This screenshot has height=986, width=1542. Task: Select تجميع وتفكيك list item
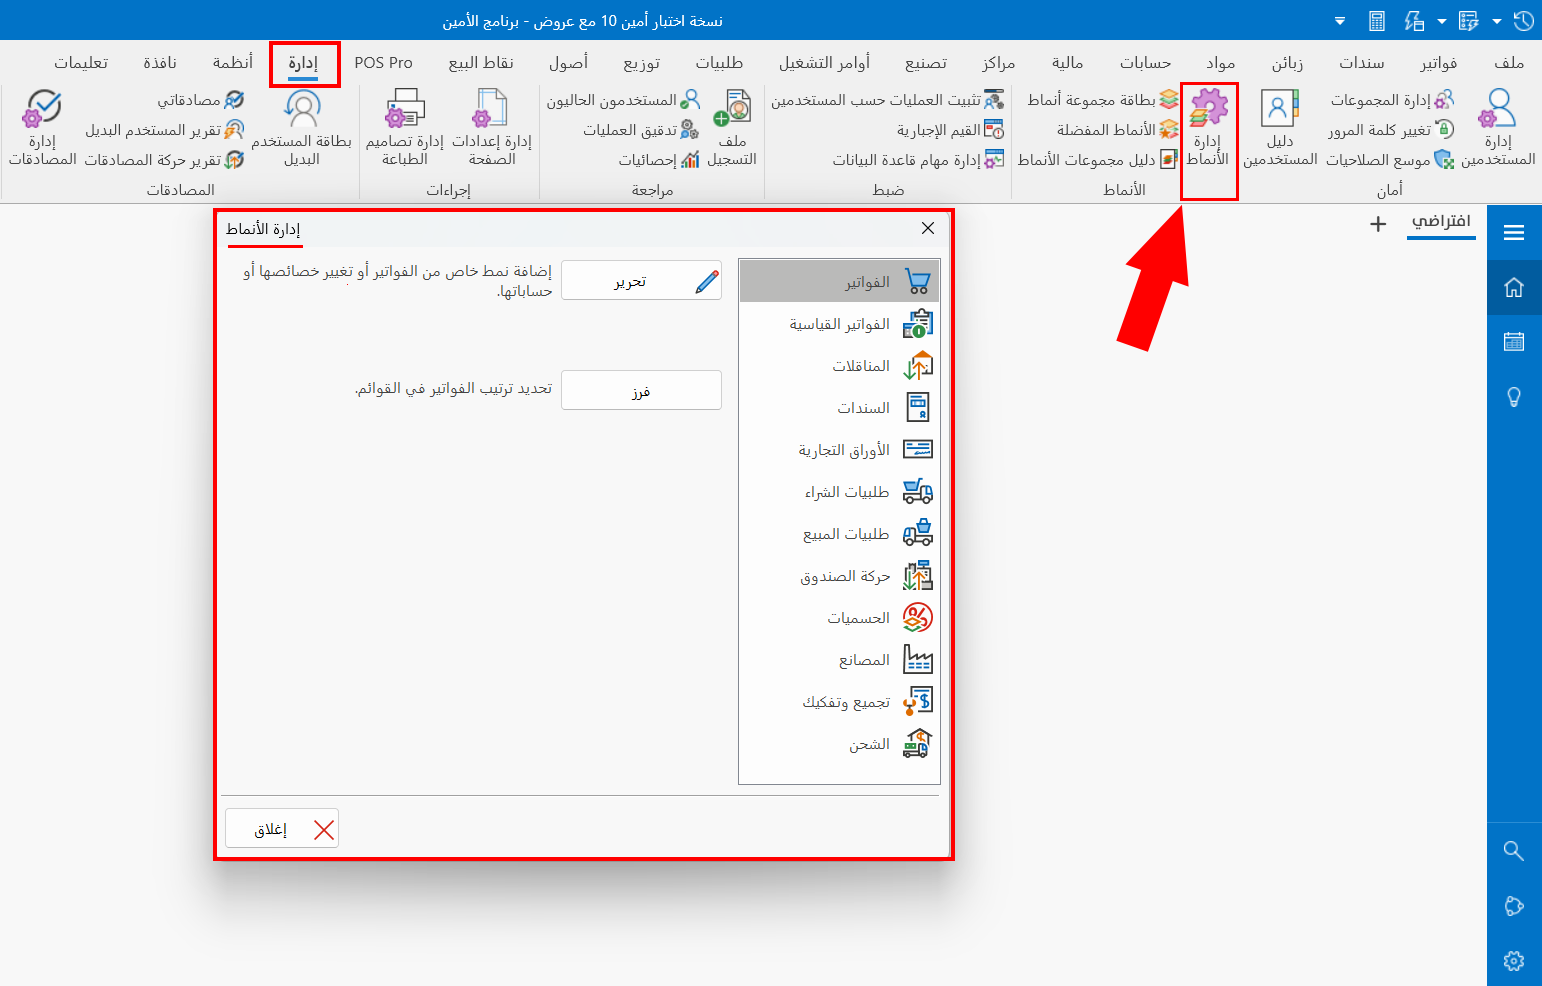(x=839, y=702)
